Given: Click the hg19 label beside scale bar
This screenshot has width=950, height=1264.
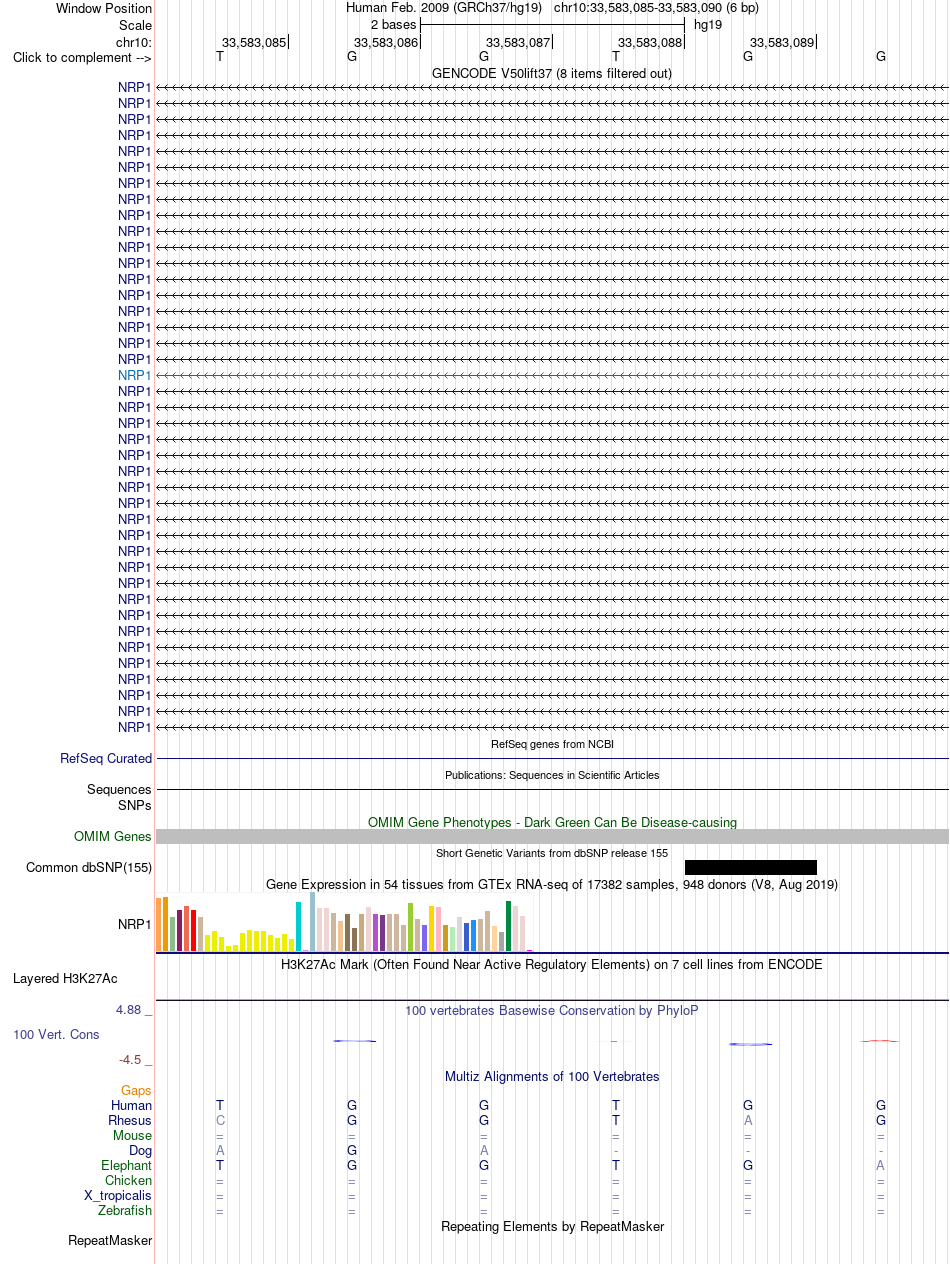Looking at the screenshot, I should (708, 24).
